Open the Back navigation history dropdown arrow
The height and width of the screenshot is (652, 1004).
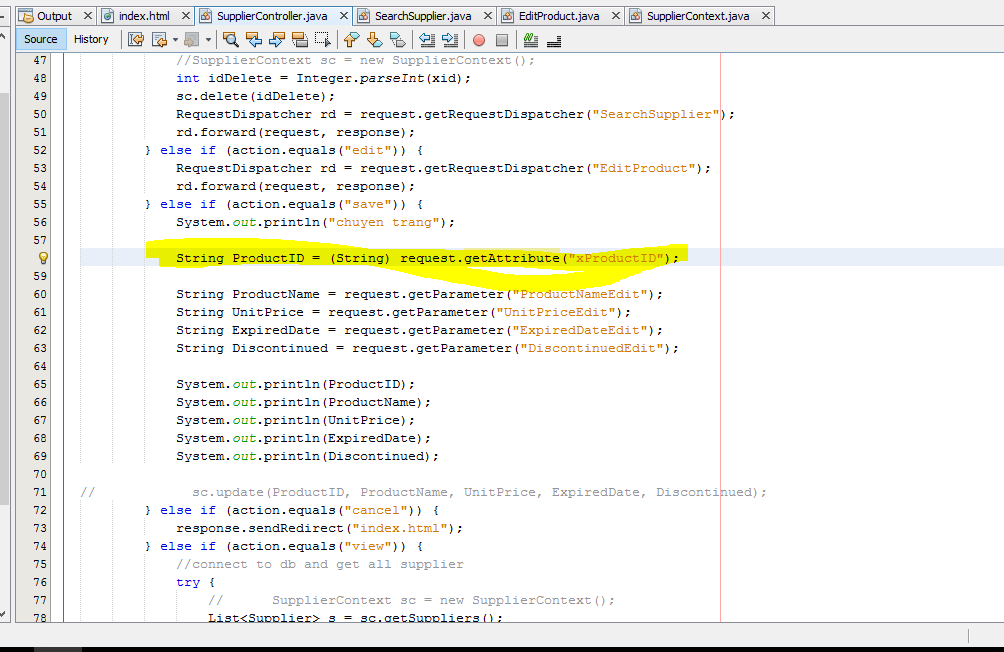click(x=175, y=40)
